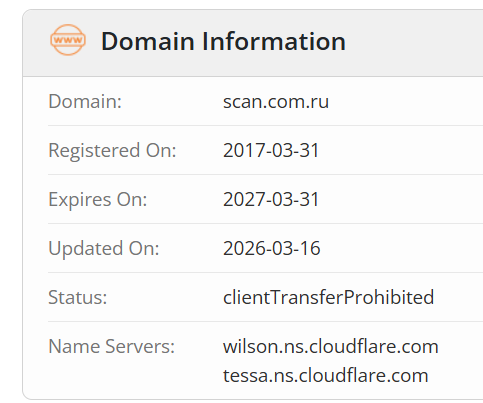Click the gray card header bar
This screenshot has width=483, height=403.
pyautogui.click(x=253, y=43)
